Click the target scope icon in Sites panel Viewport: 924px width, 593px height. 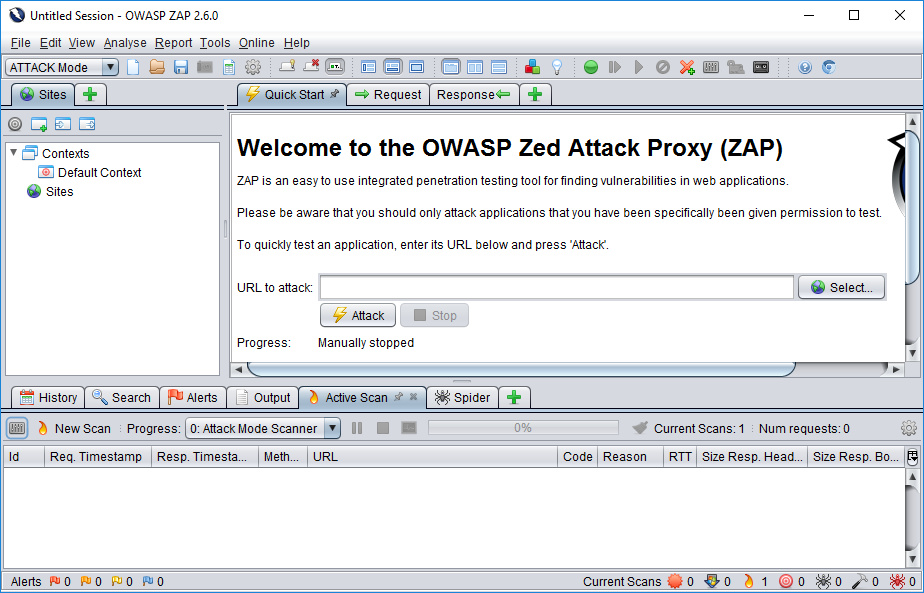[15, 124]
